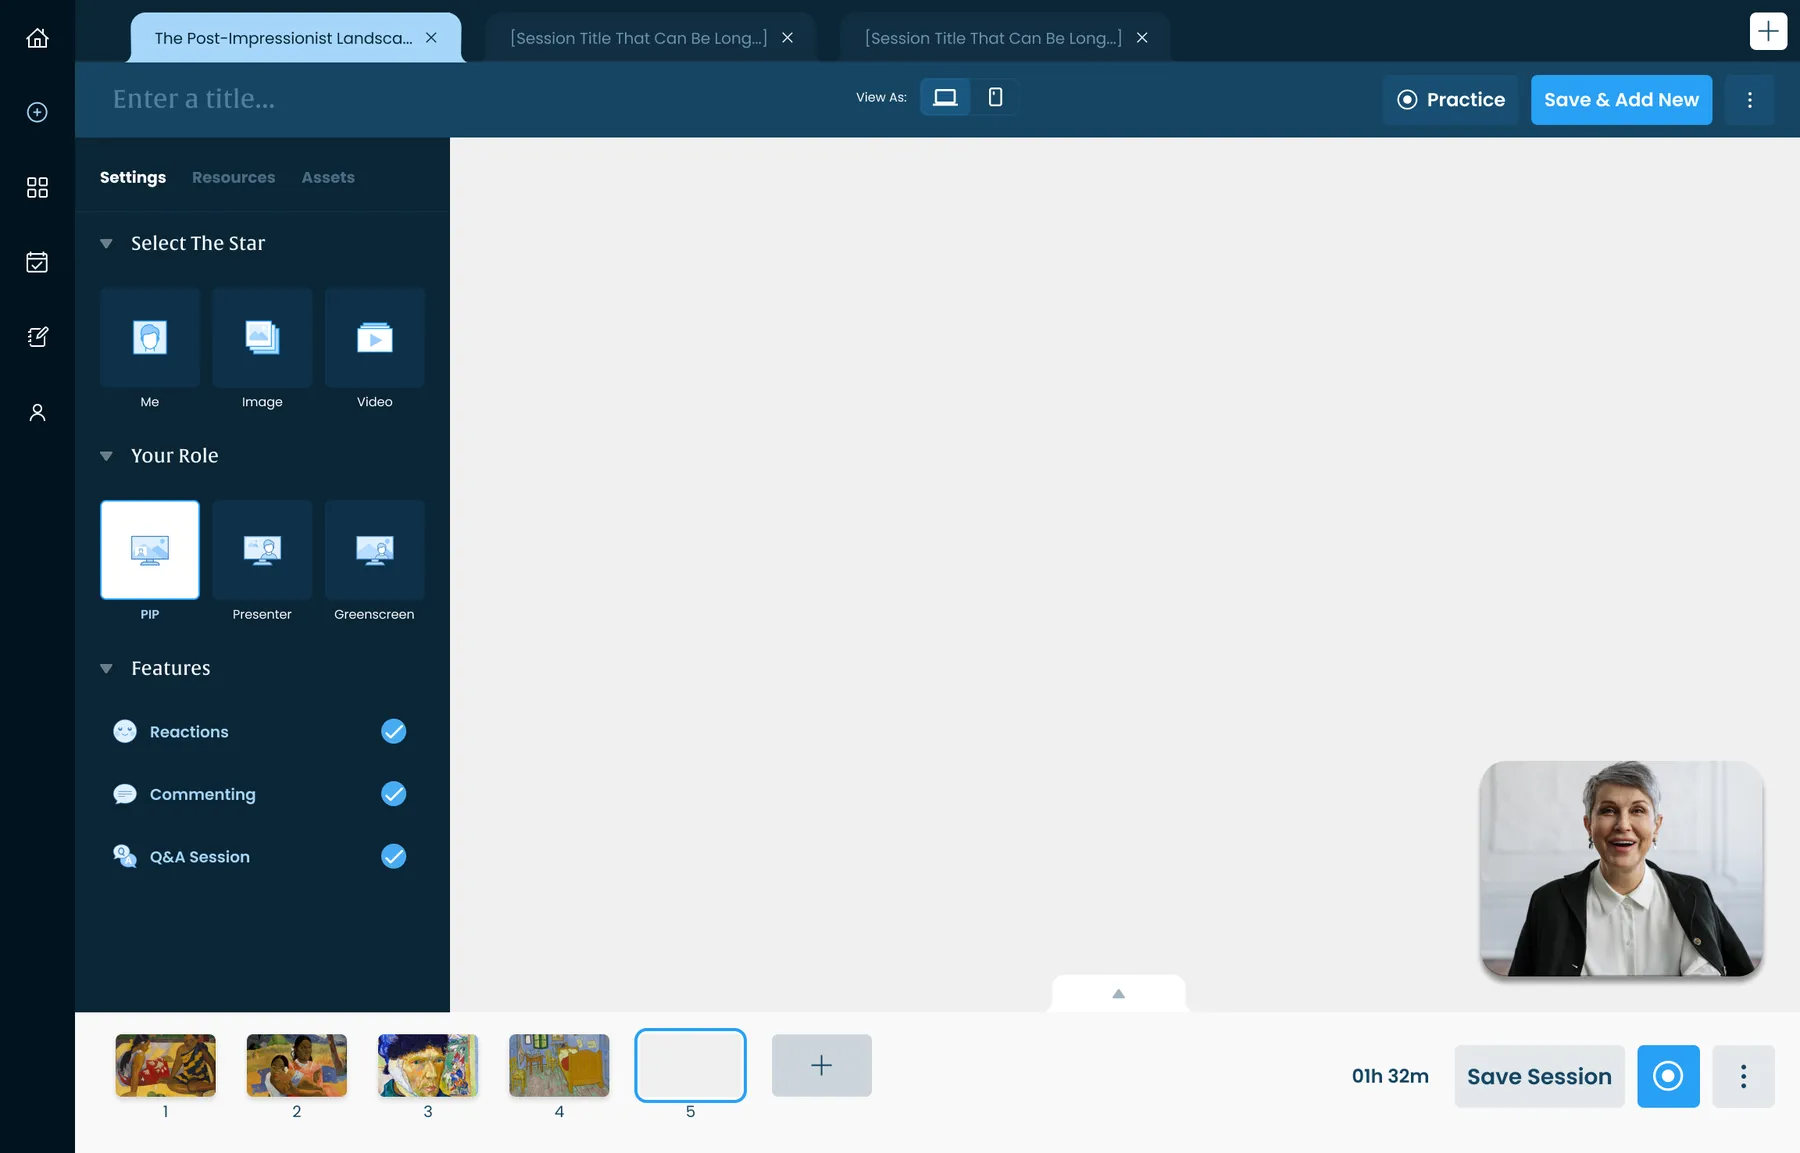Add a new slide with the plus tile
This screenshot has height=1153, width=1800.
[821, 1065]
